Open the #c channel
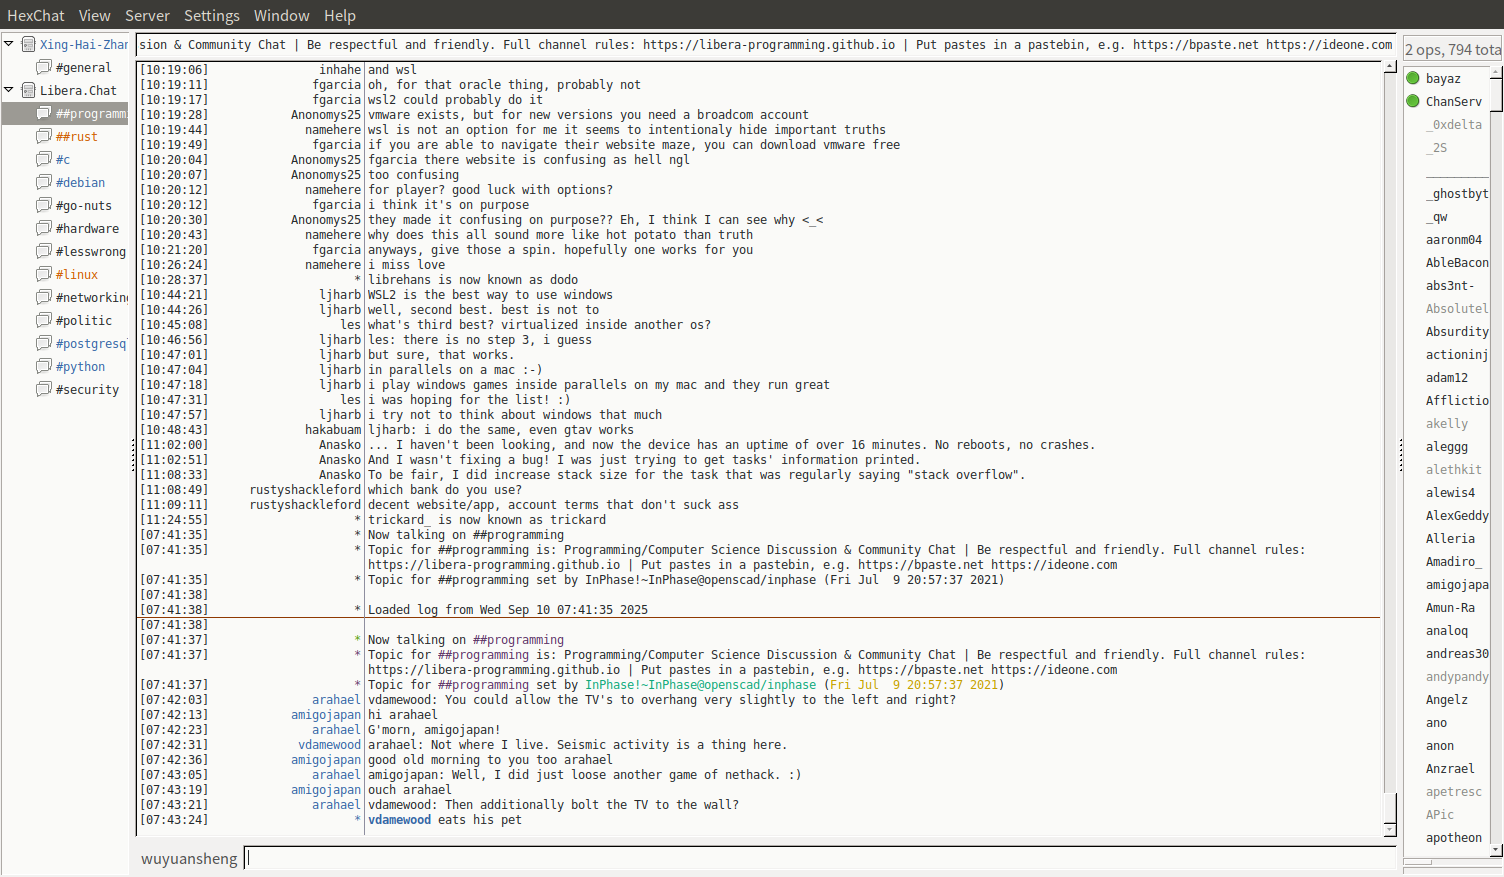The width and height of the screenshot is (1504, 877). pyautogui.click(x=63, y=159)
